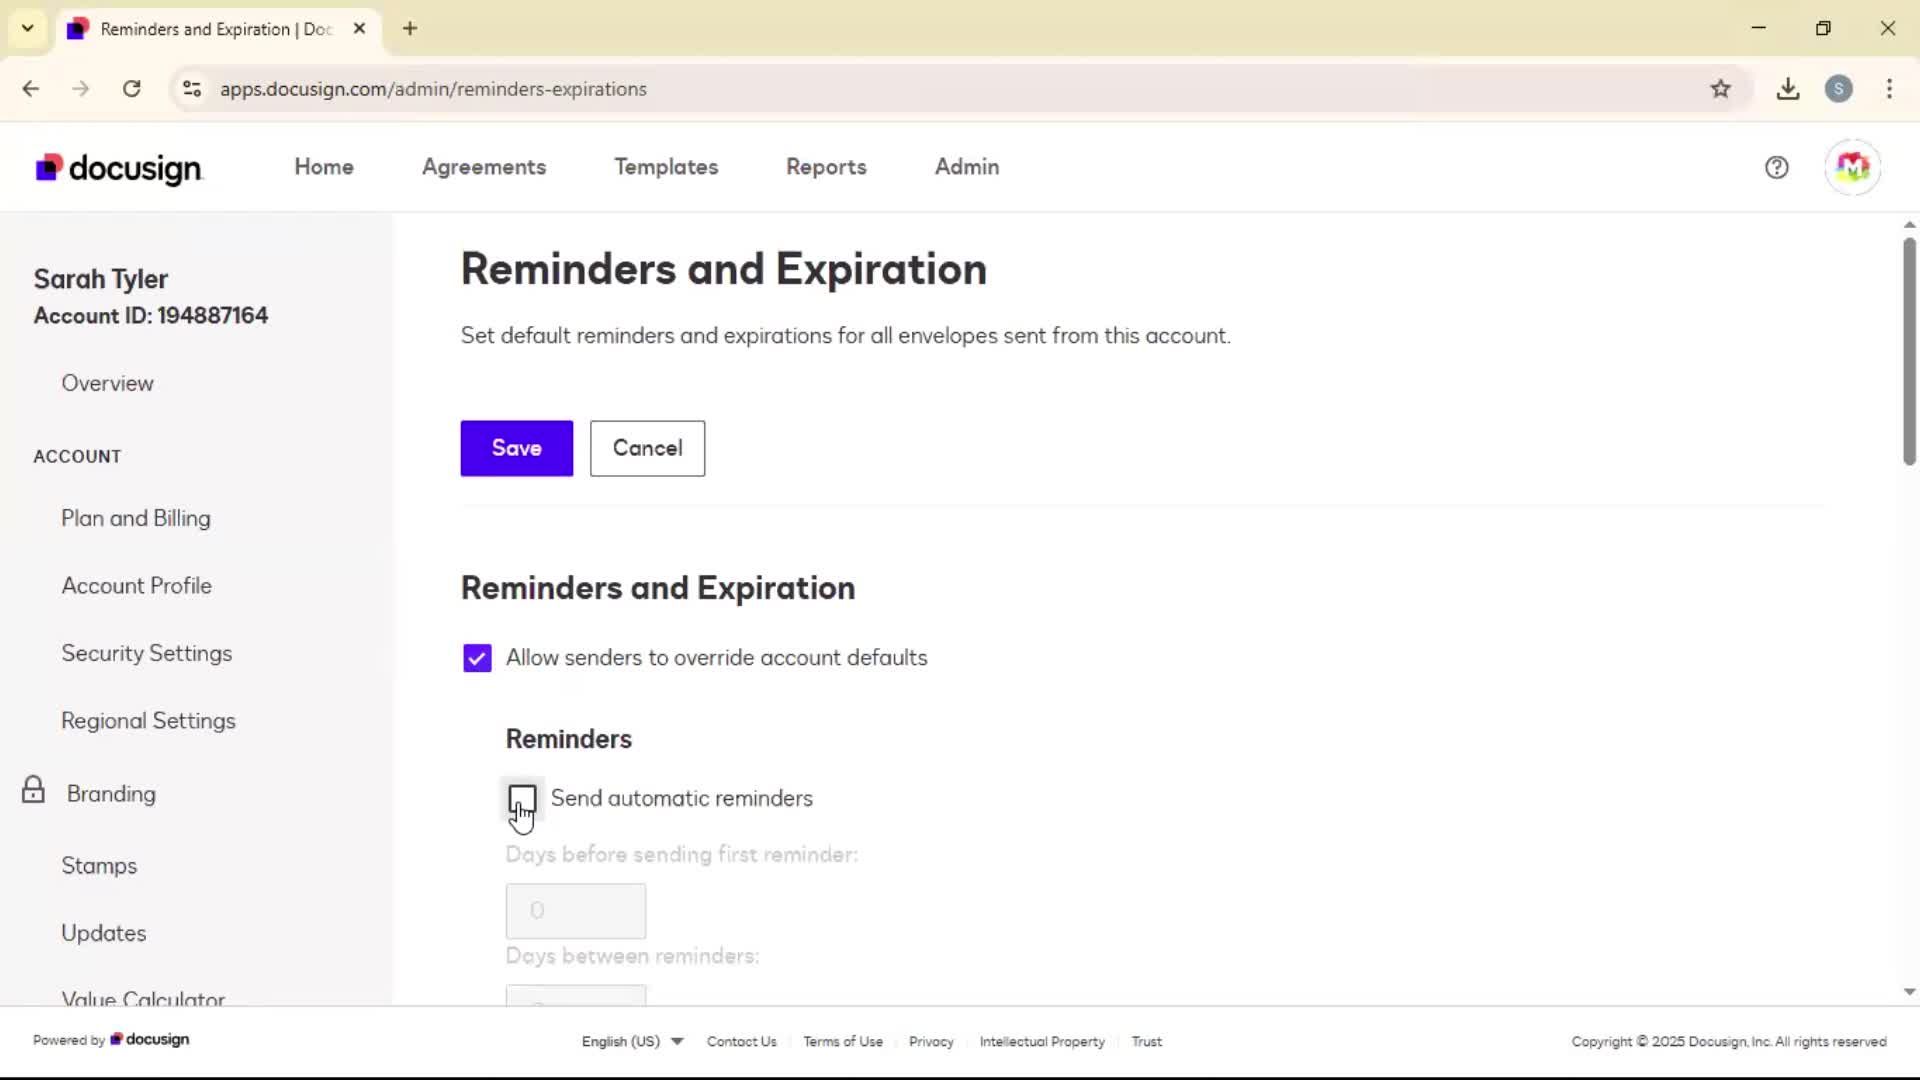The height and width of the screenshot is (1080, 1920).
Task: Go back with browser back arrow
Action: (x=31, y=89)
